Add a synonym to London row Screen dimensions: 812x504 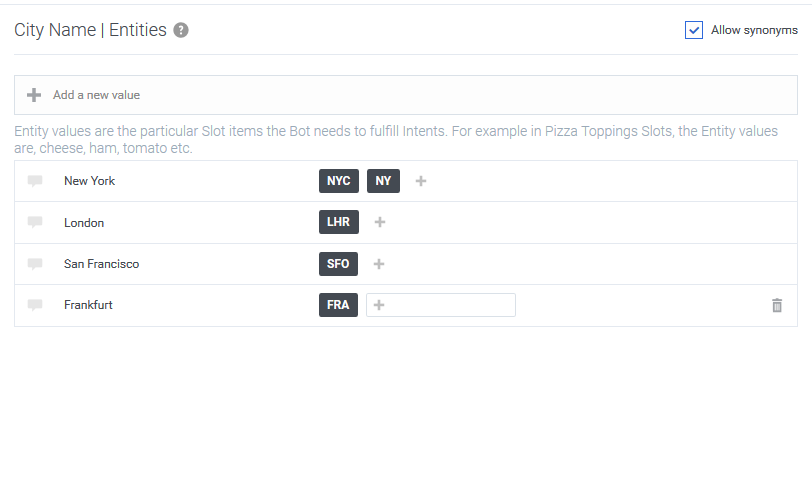380,222
